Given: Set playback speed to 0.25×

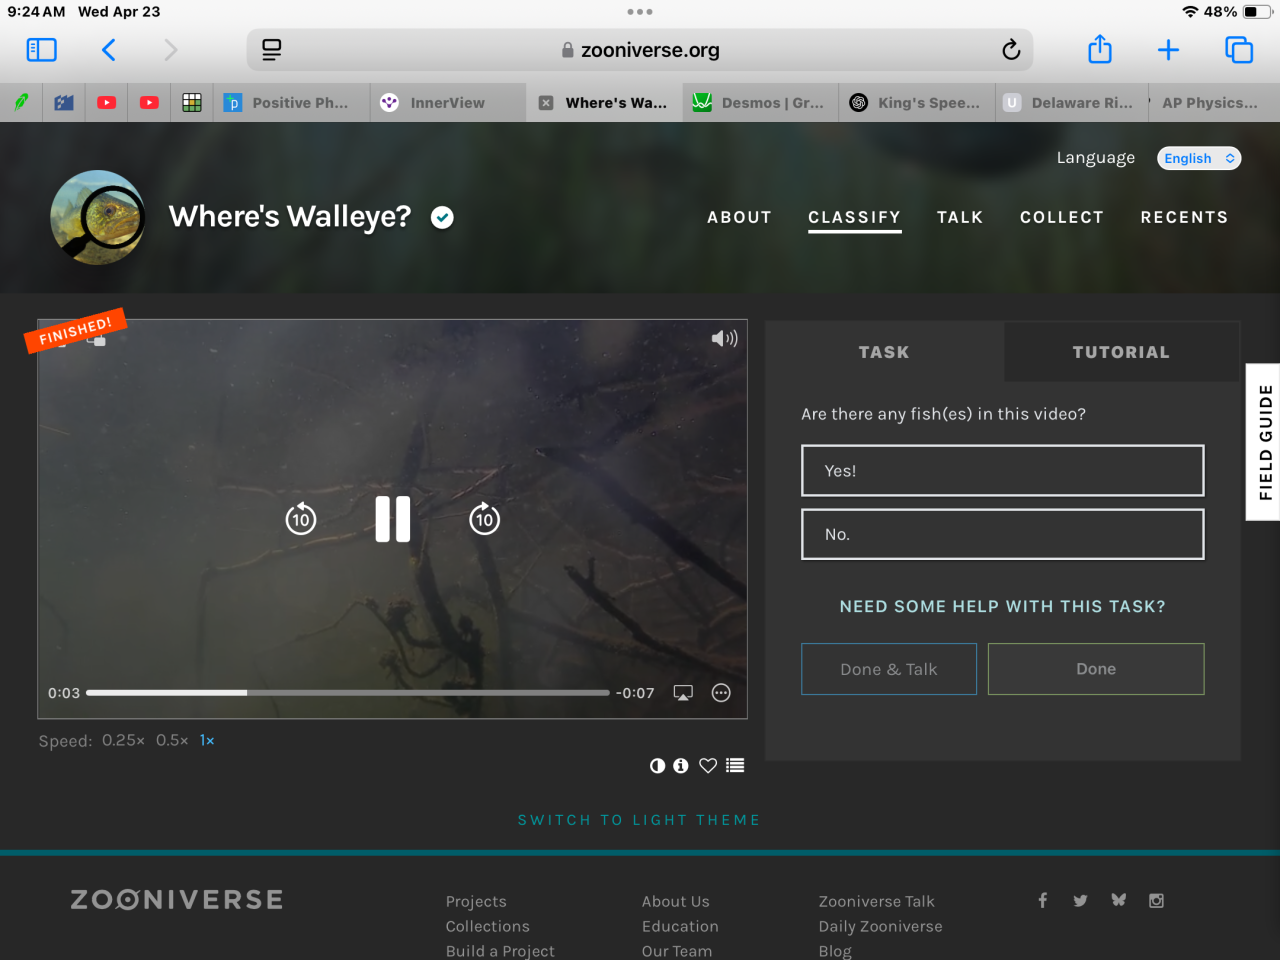Looking at the screenshot, I should pos(123,740).
